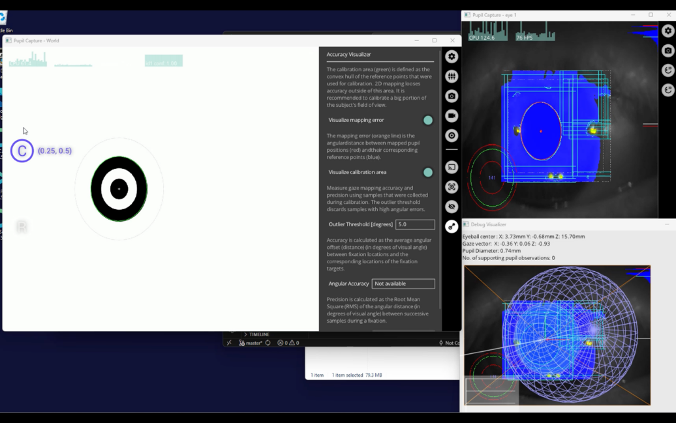This screenshot has width=676, height=424.
Task: Open settings gear in eye 1 window
Action: point(667,31)
